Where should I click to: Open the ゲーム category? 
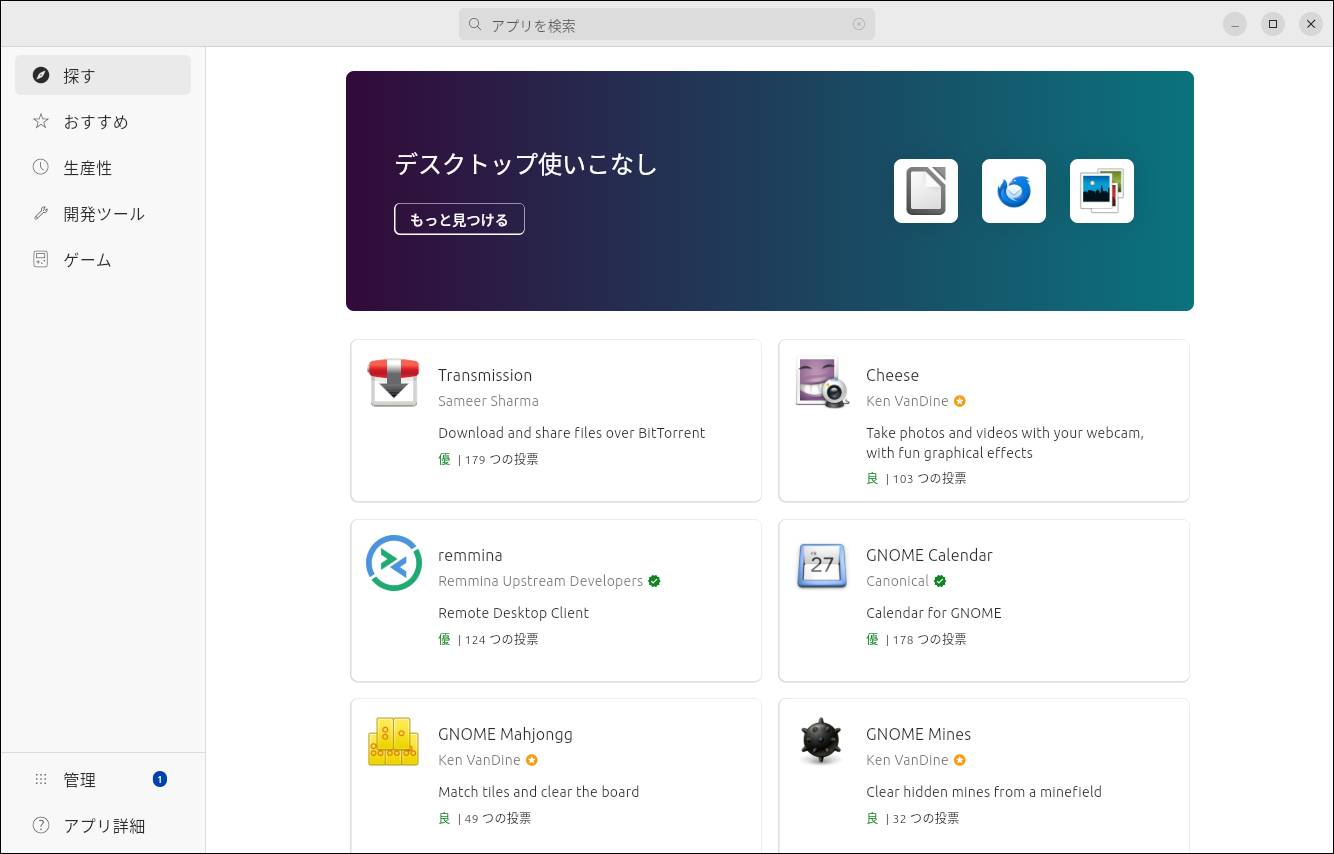[x=103, y=259]
